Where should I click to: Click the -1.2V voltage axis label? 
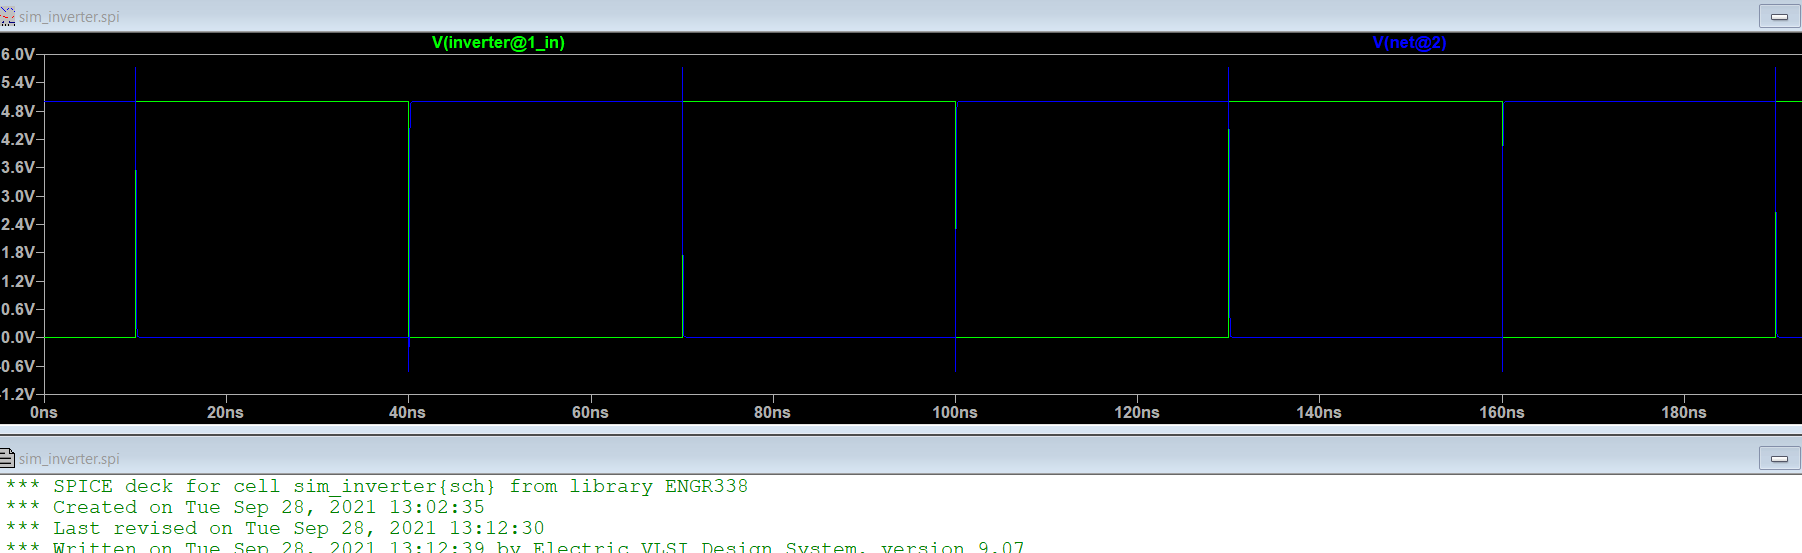tap(18, 394)
